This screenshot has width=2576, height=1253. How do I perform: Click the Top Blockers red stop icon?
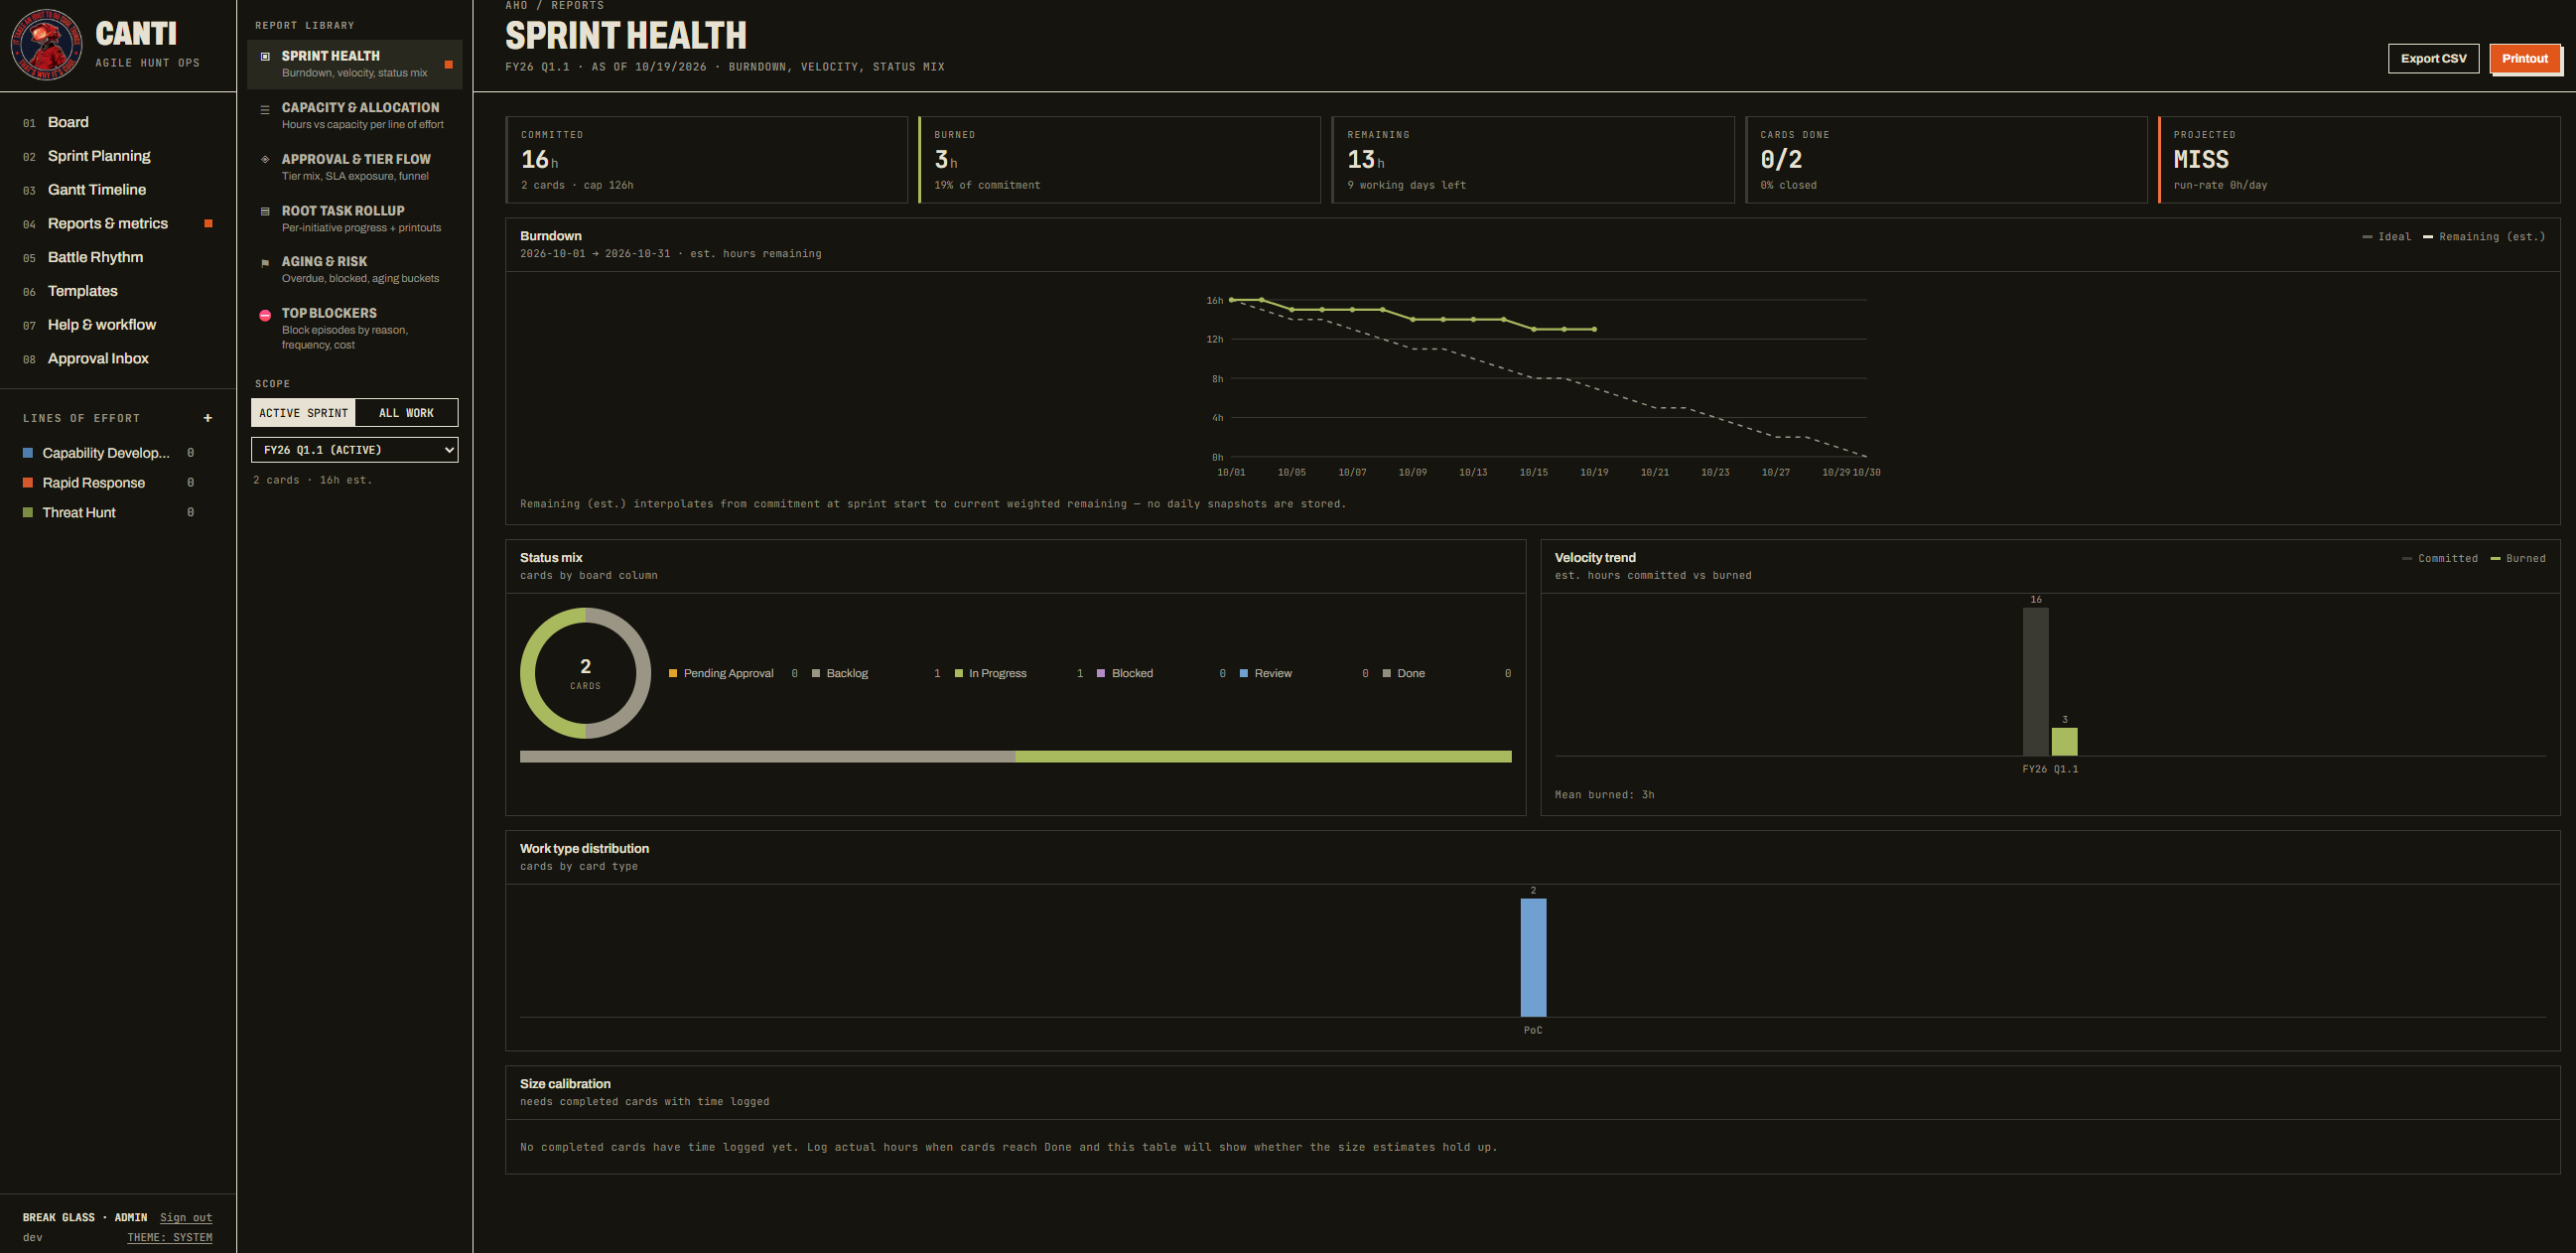pos(265,315)
